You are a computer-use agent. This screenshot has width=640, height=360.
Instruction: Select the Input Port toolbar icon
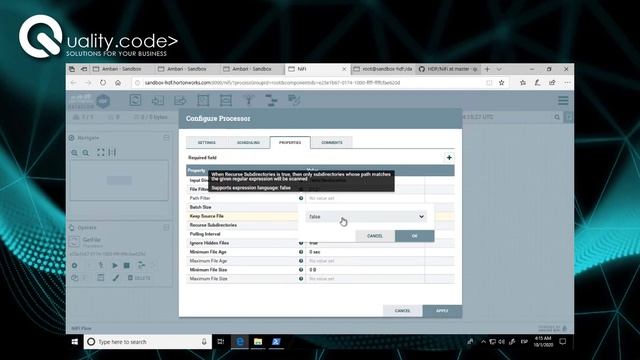(158, 100)
